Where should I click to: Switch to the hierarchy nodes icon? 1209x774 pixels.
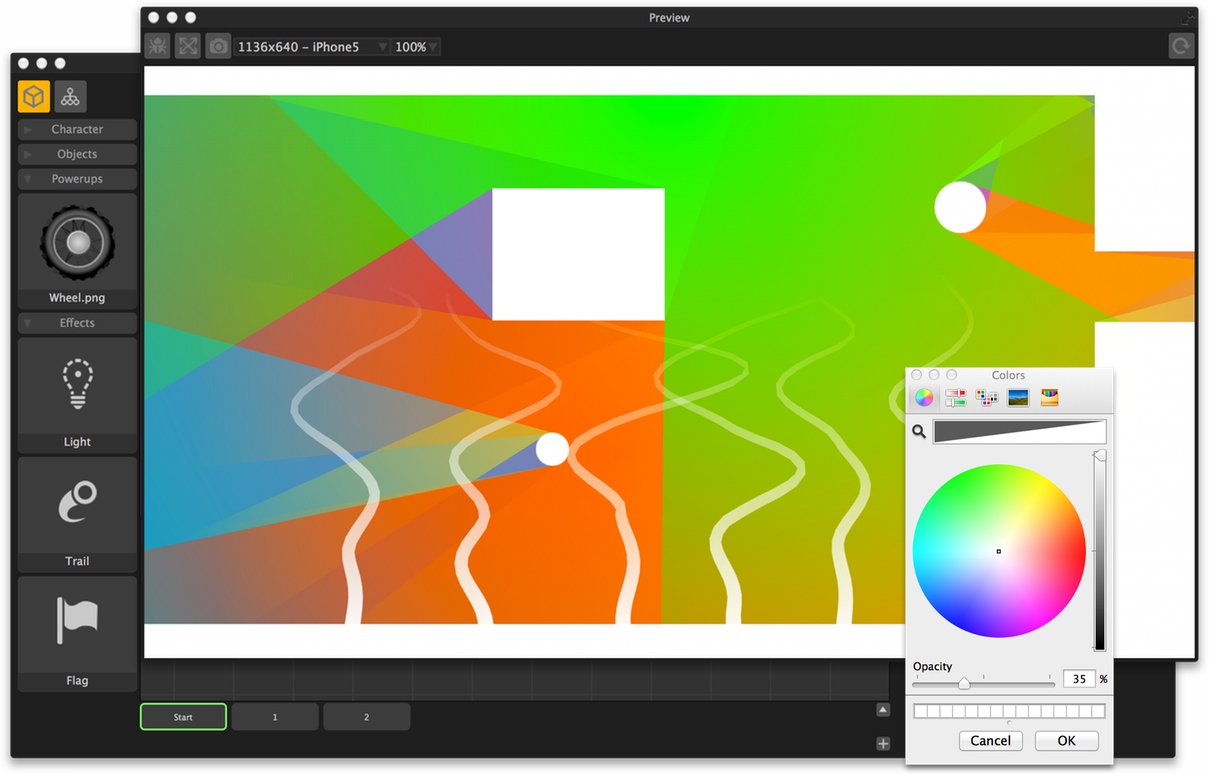[70, 96]
